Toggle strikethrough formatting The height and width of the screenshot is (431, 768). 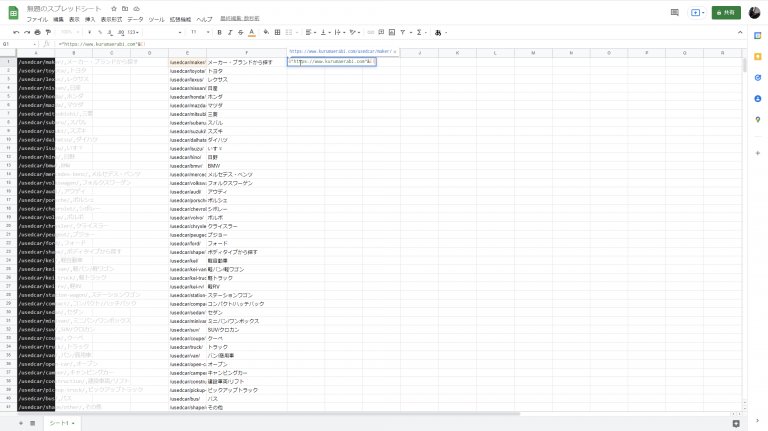click(x=238, y=32)
